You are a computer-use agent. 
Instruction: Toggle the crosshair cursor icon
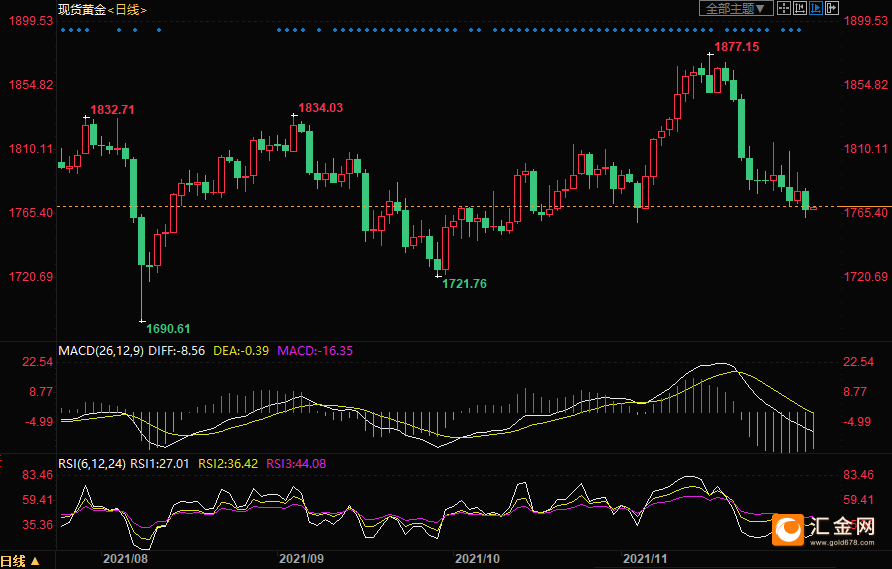tap(783, 8)
